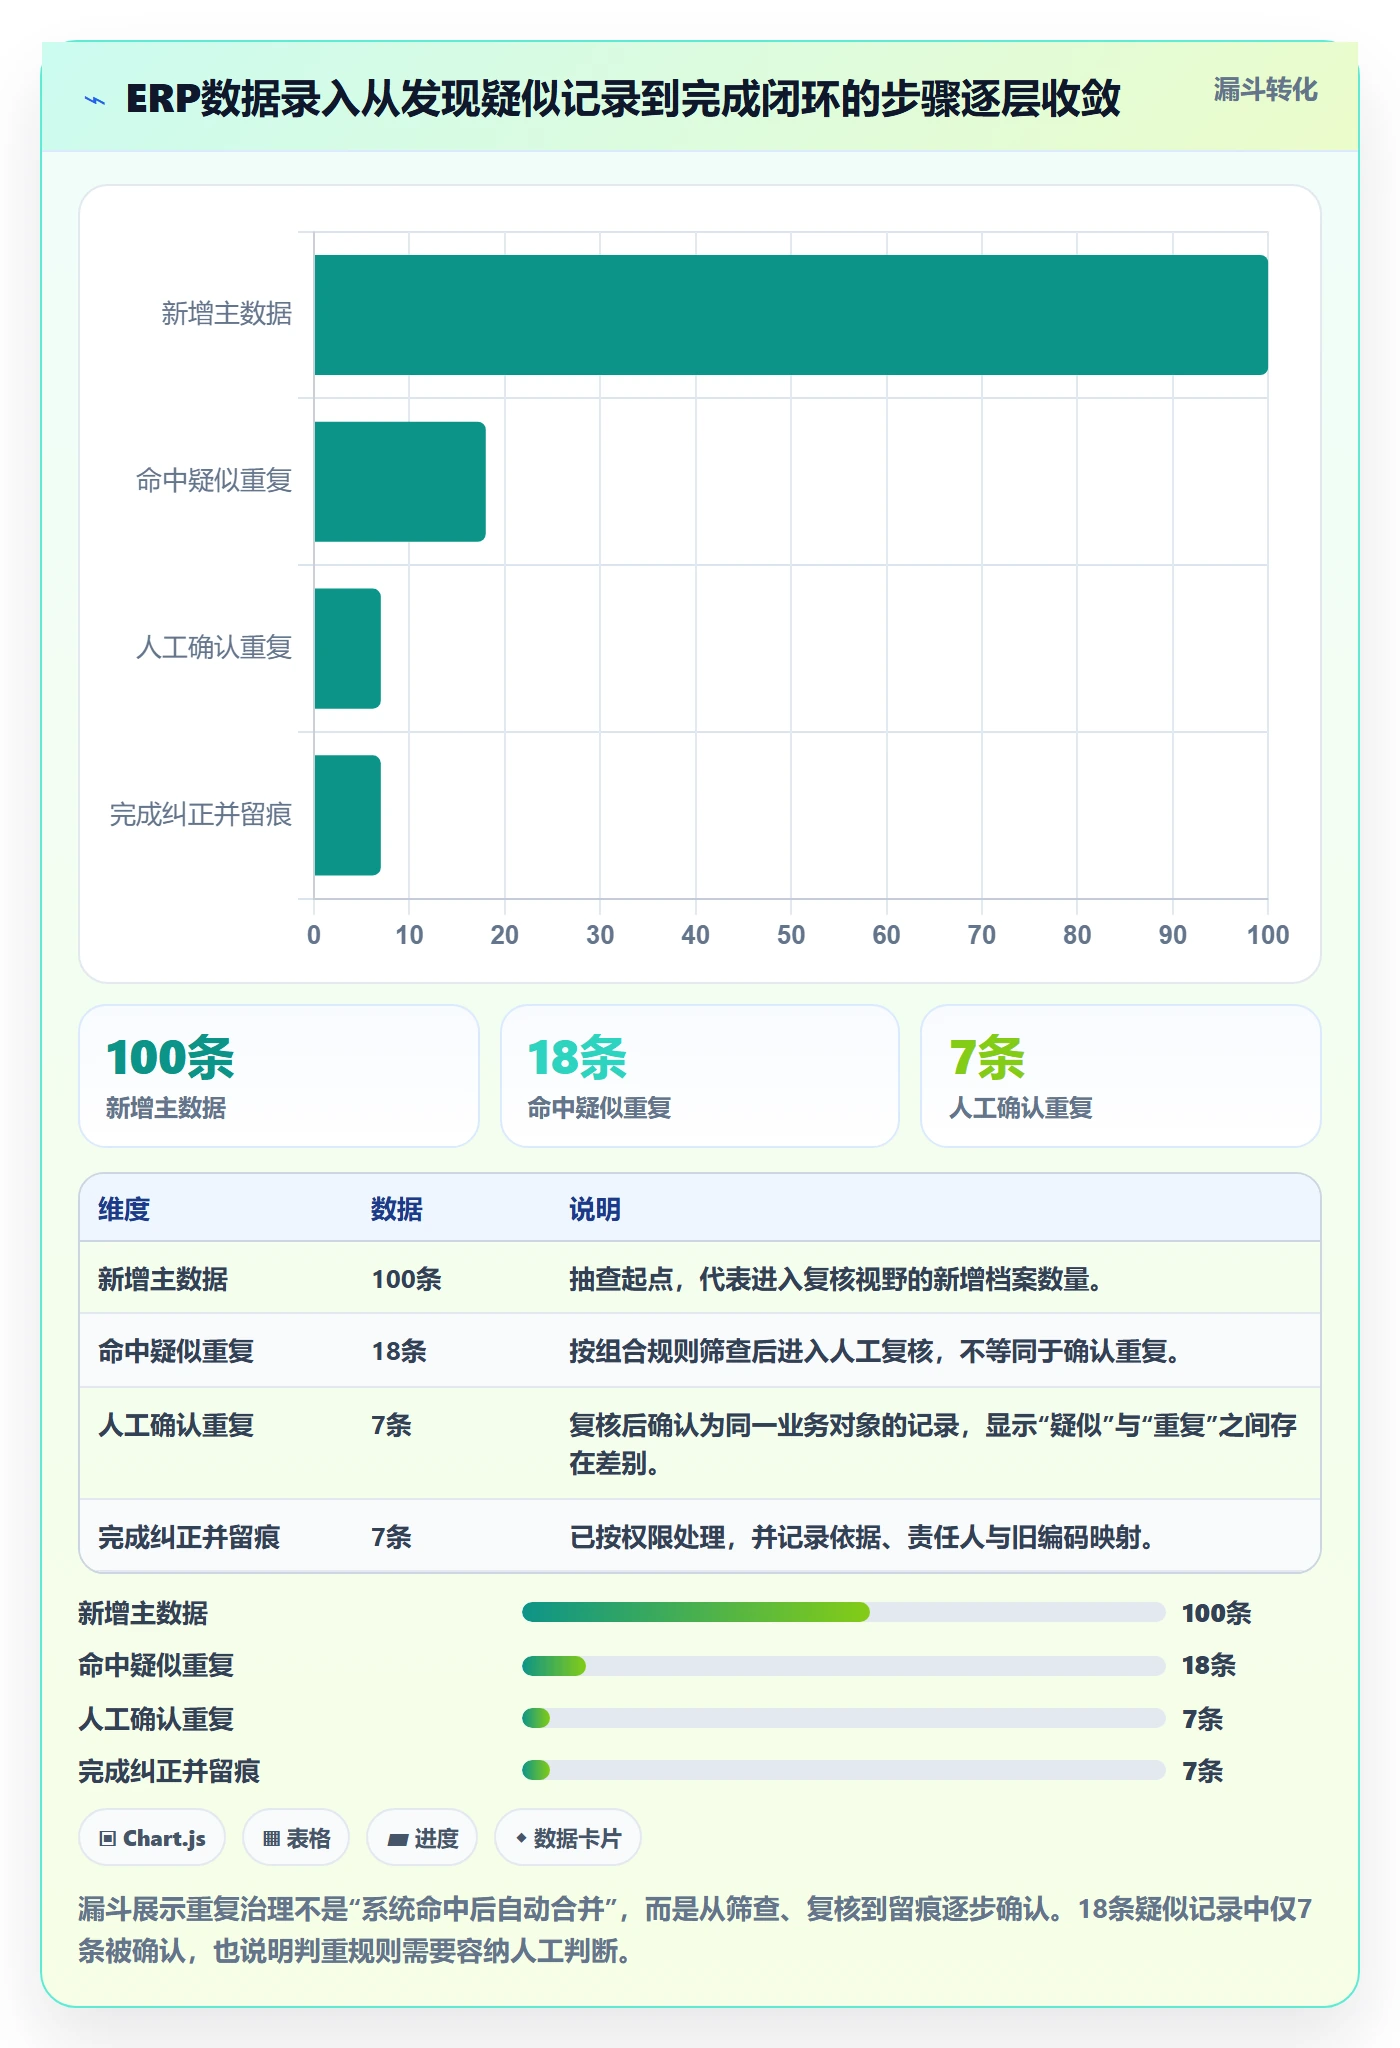This screenshot has width=1400, height=2048.
Task: Click the 进度 tag chip
Action: (422, 1837)
